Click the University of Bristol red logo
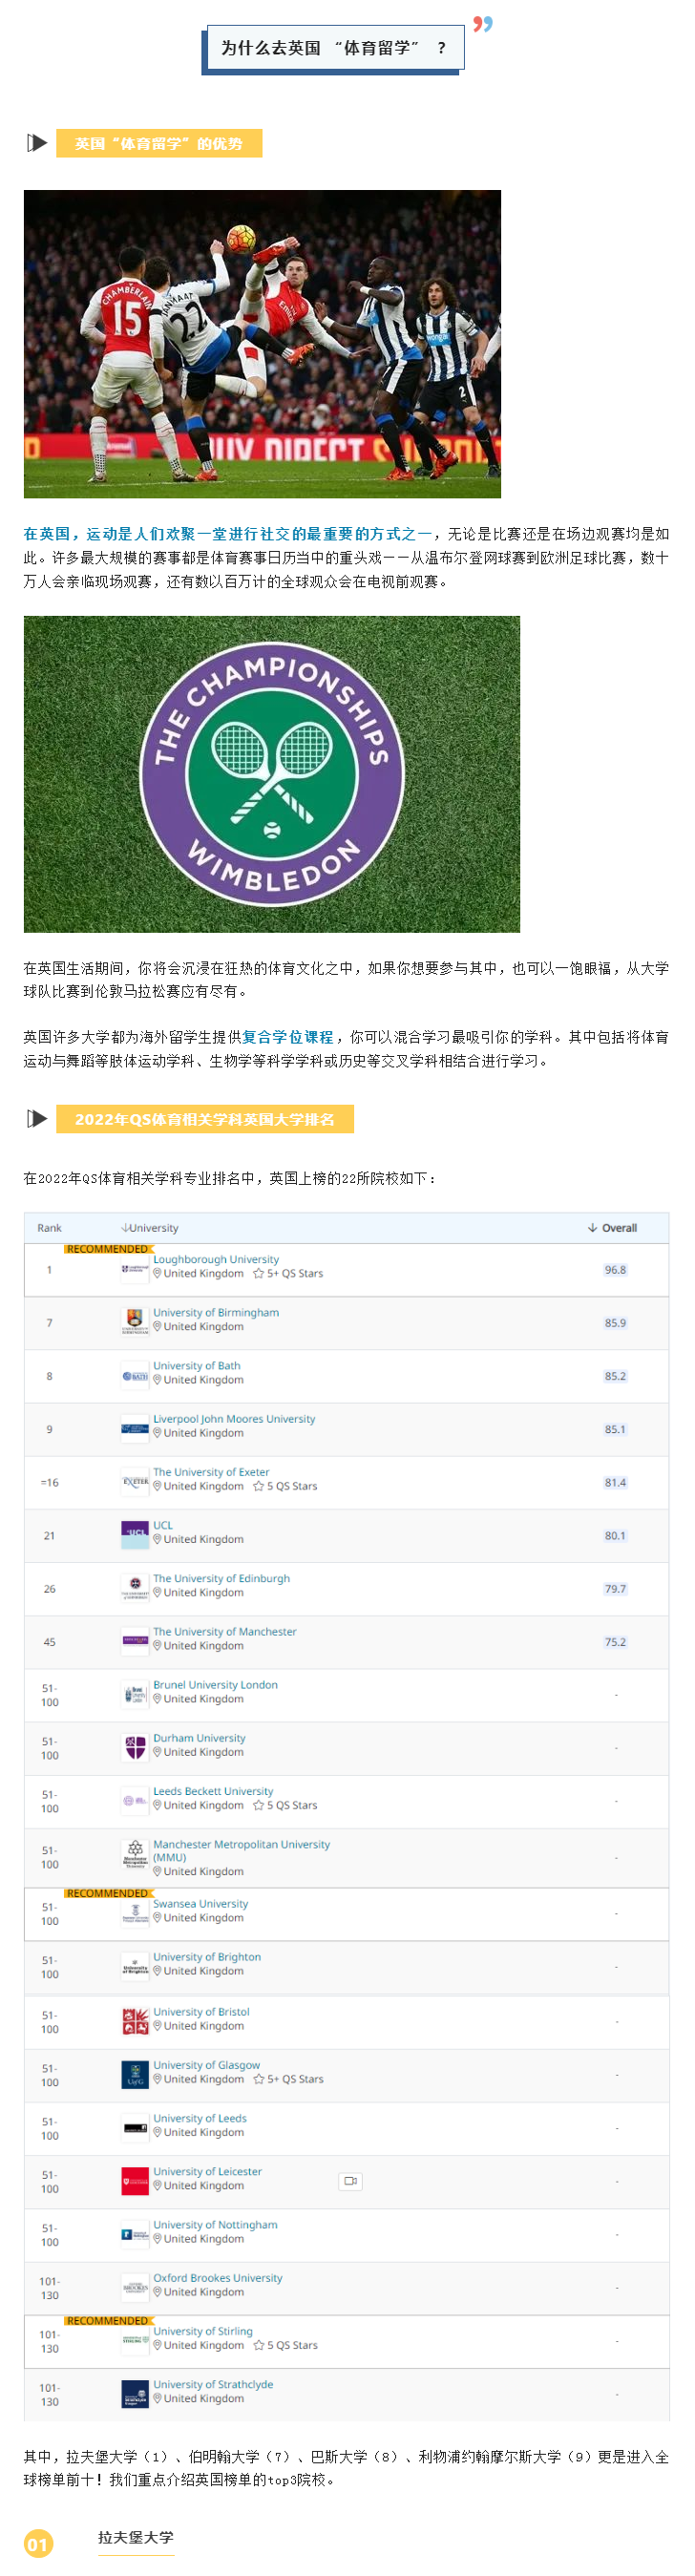The height and width of the screenshot is (2576, 695). click(x=135, y=2021)
